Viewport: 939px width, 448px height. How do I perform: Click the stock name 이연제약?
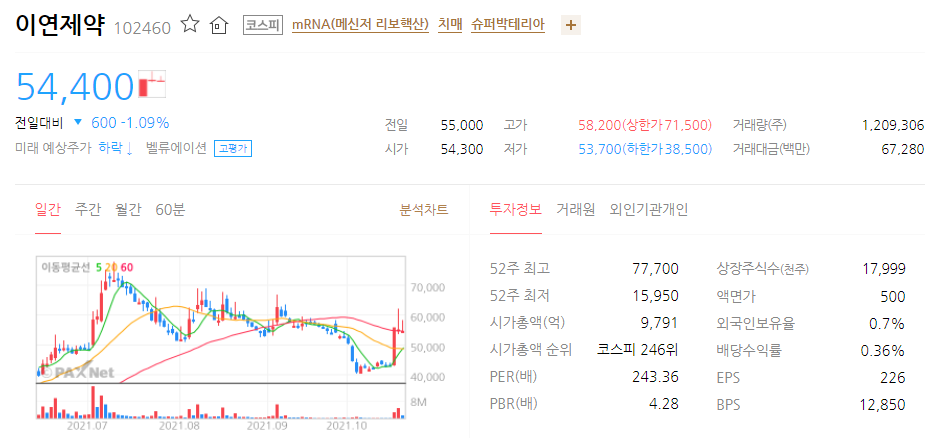(60, 25)
